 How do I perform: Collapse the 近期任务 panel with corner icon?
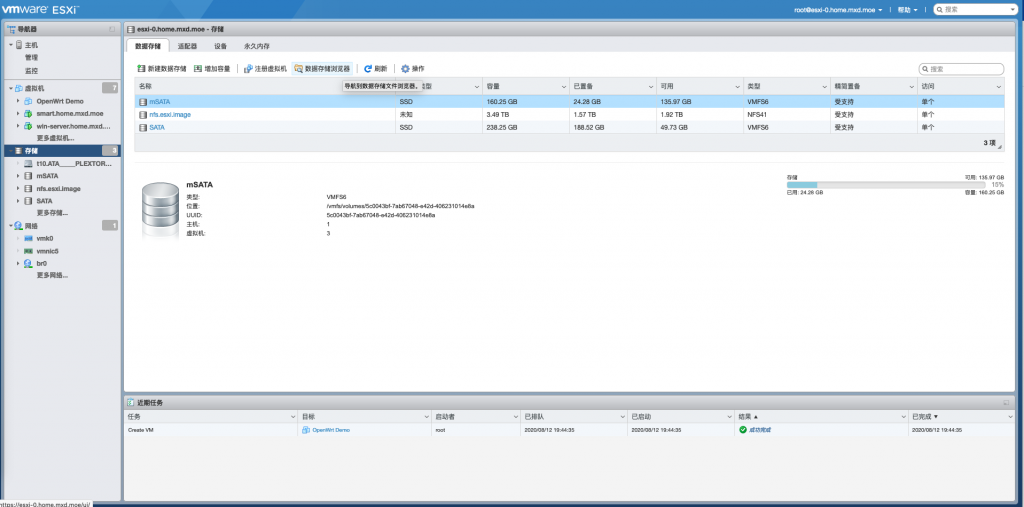pyautogui.click(x=1006, y=402)
